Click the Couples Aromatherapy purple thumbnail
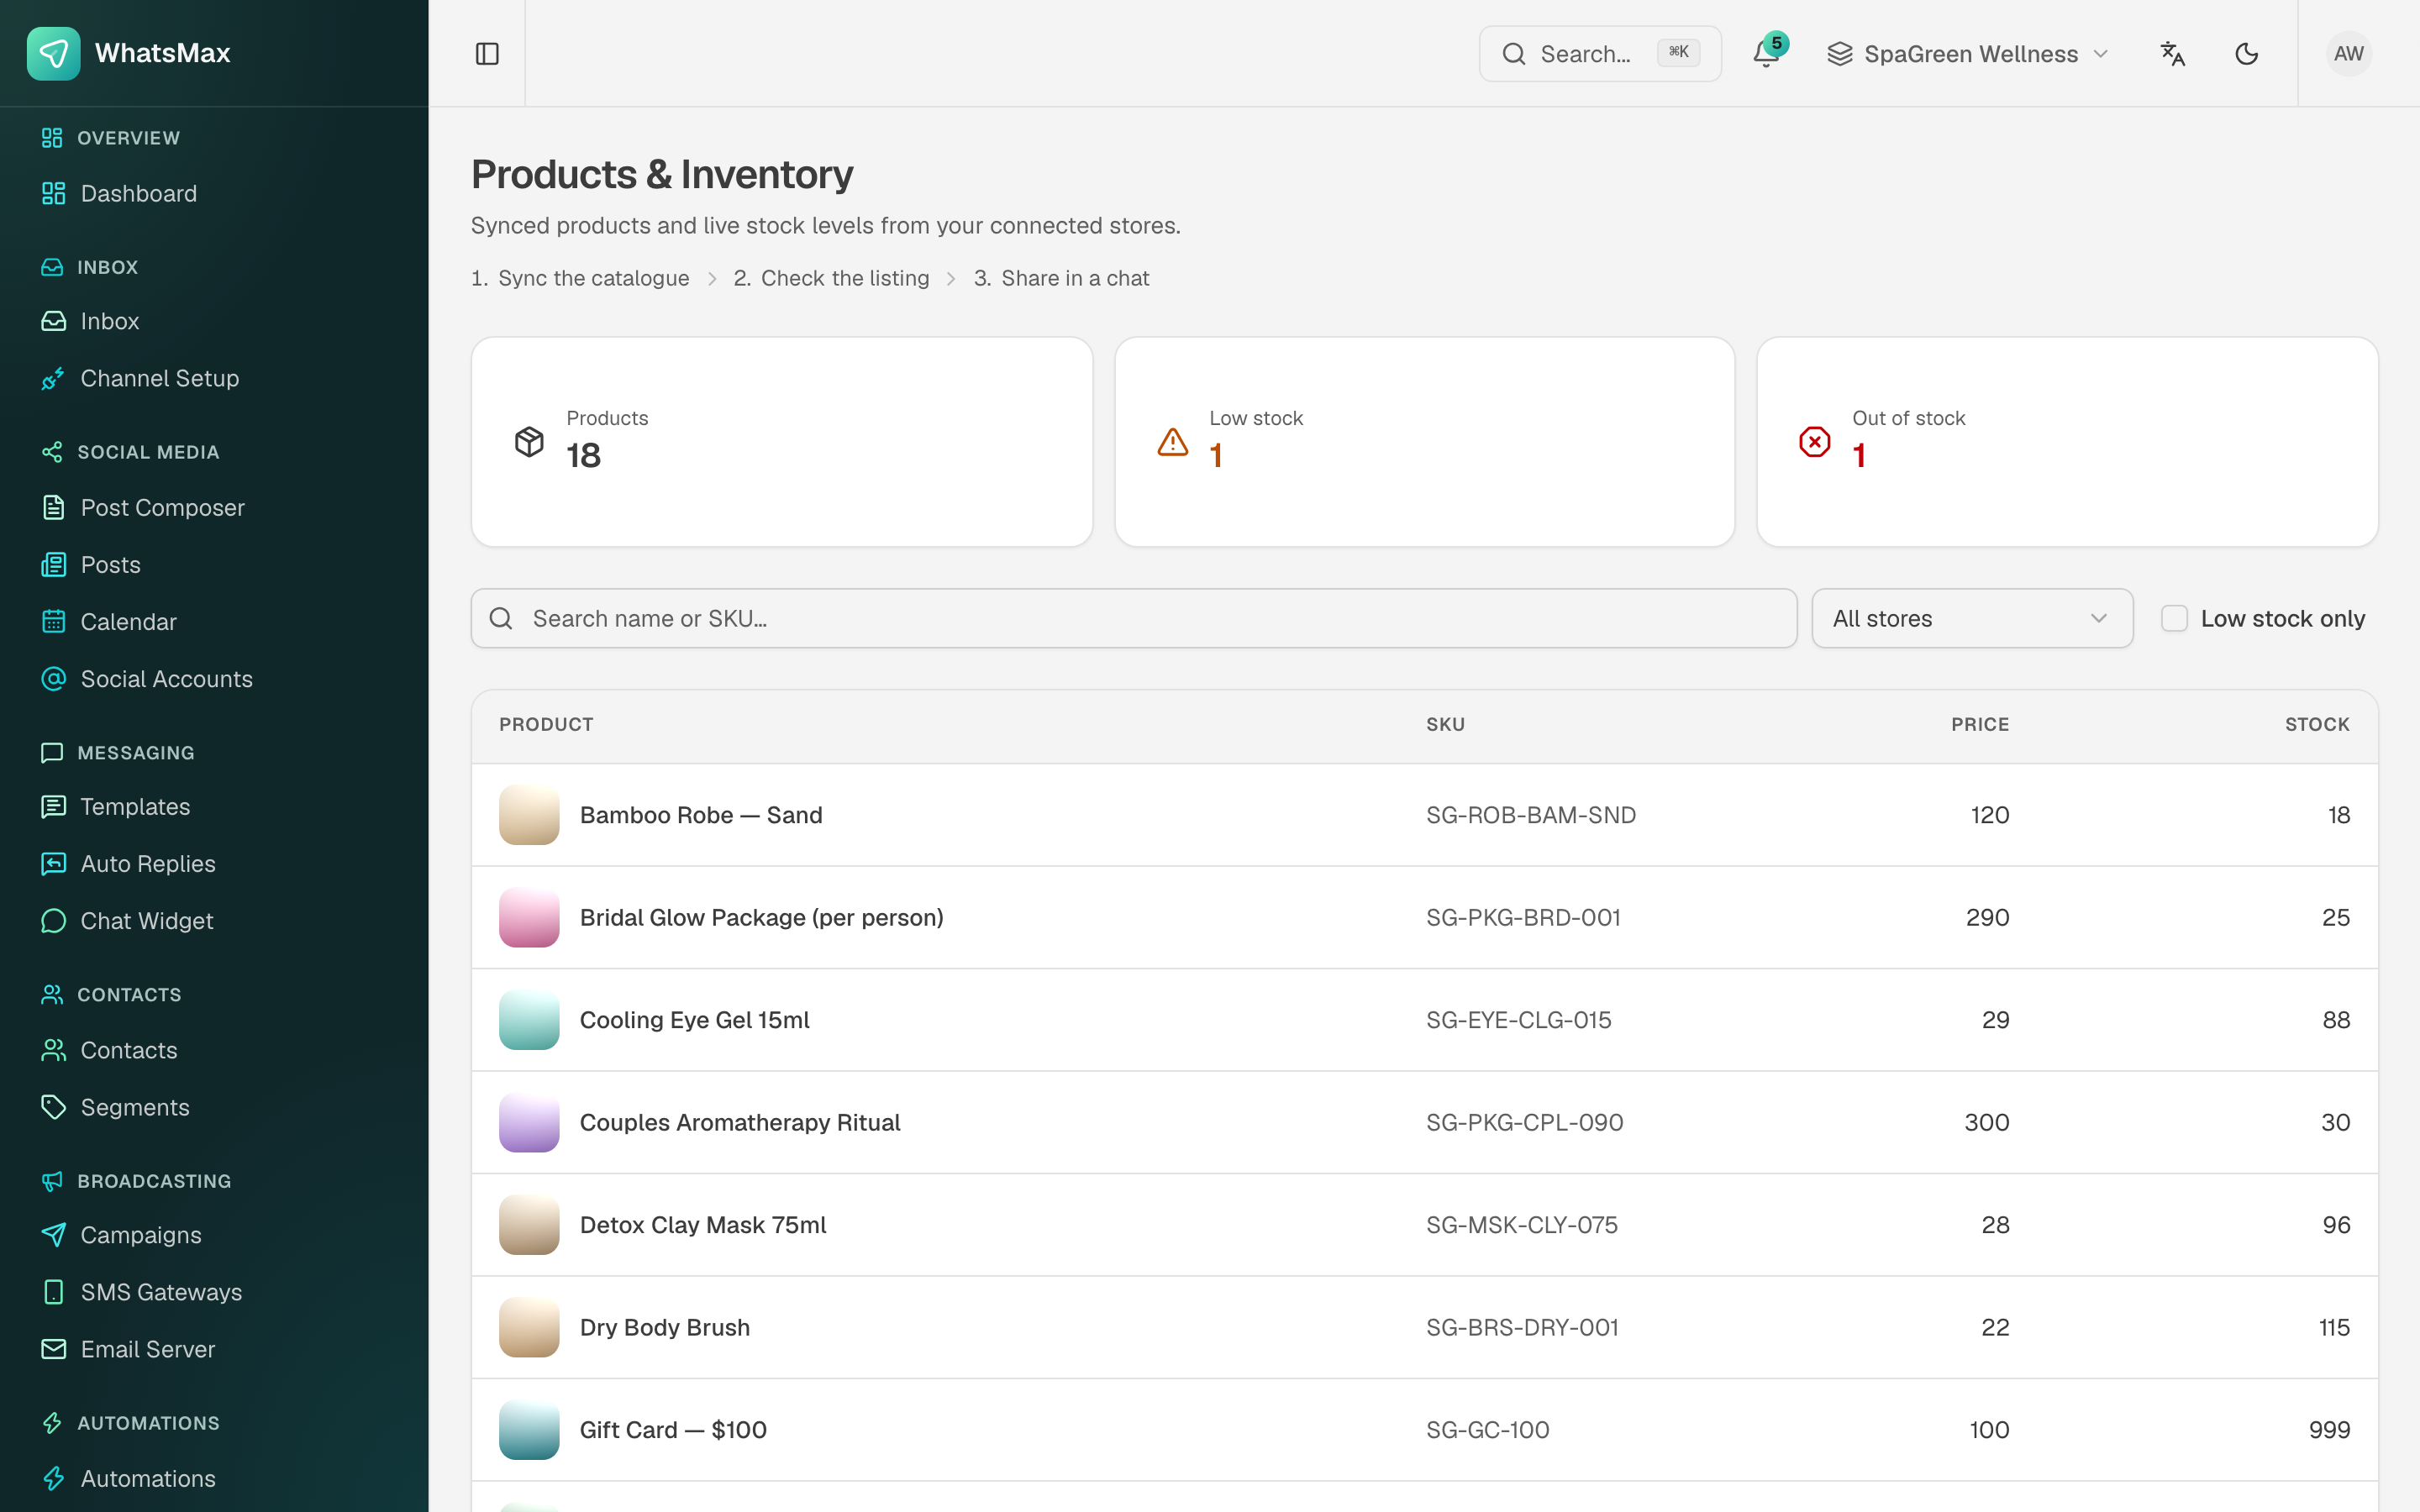The width and height of the screenshot is (2420, 1512). pos(529,1123)
